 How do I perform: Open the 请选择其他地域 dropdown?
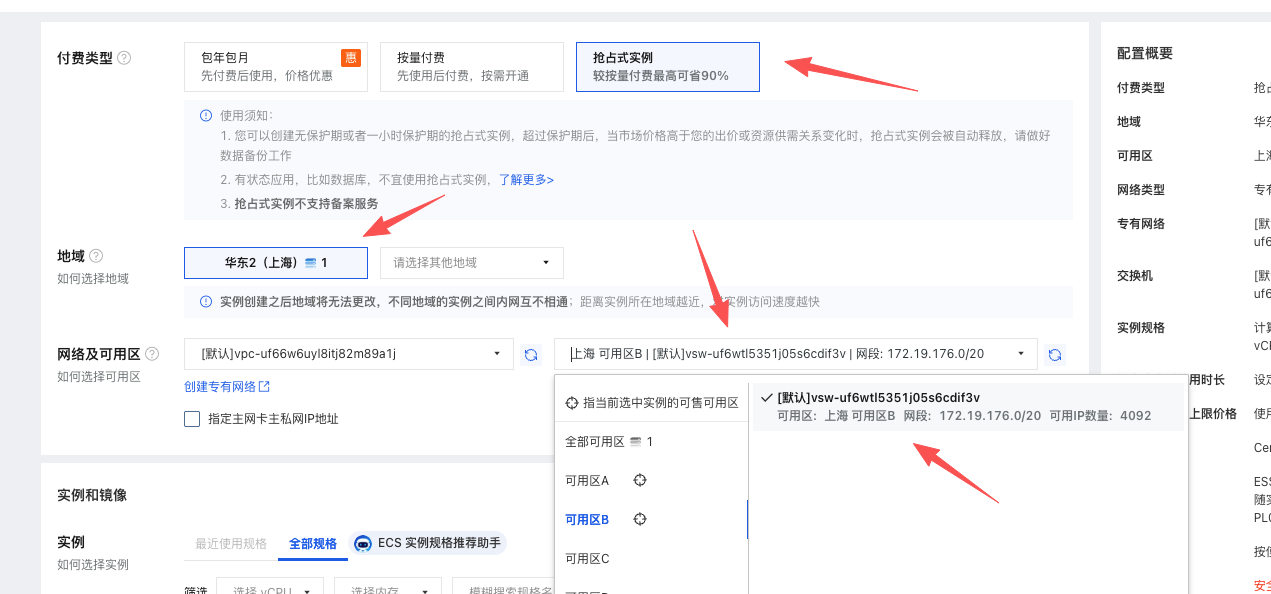point(471,263)
